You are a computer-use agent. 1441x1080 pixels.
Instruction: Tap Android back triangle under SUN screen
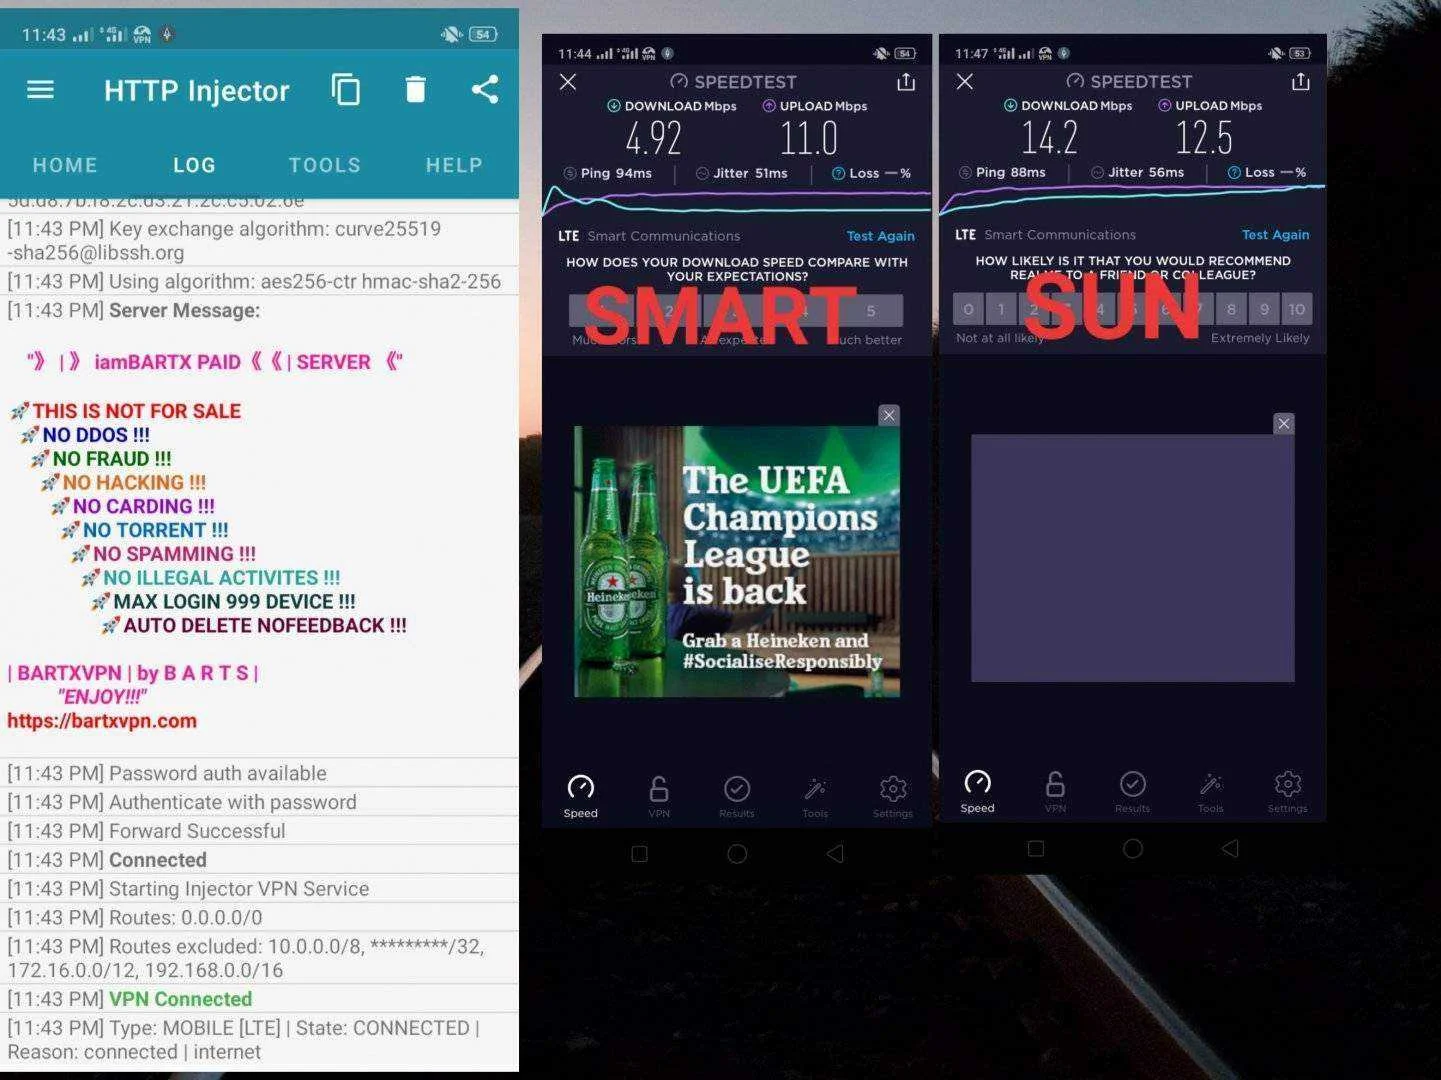[1230, 849]
